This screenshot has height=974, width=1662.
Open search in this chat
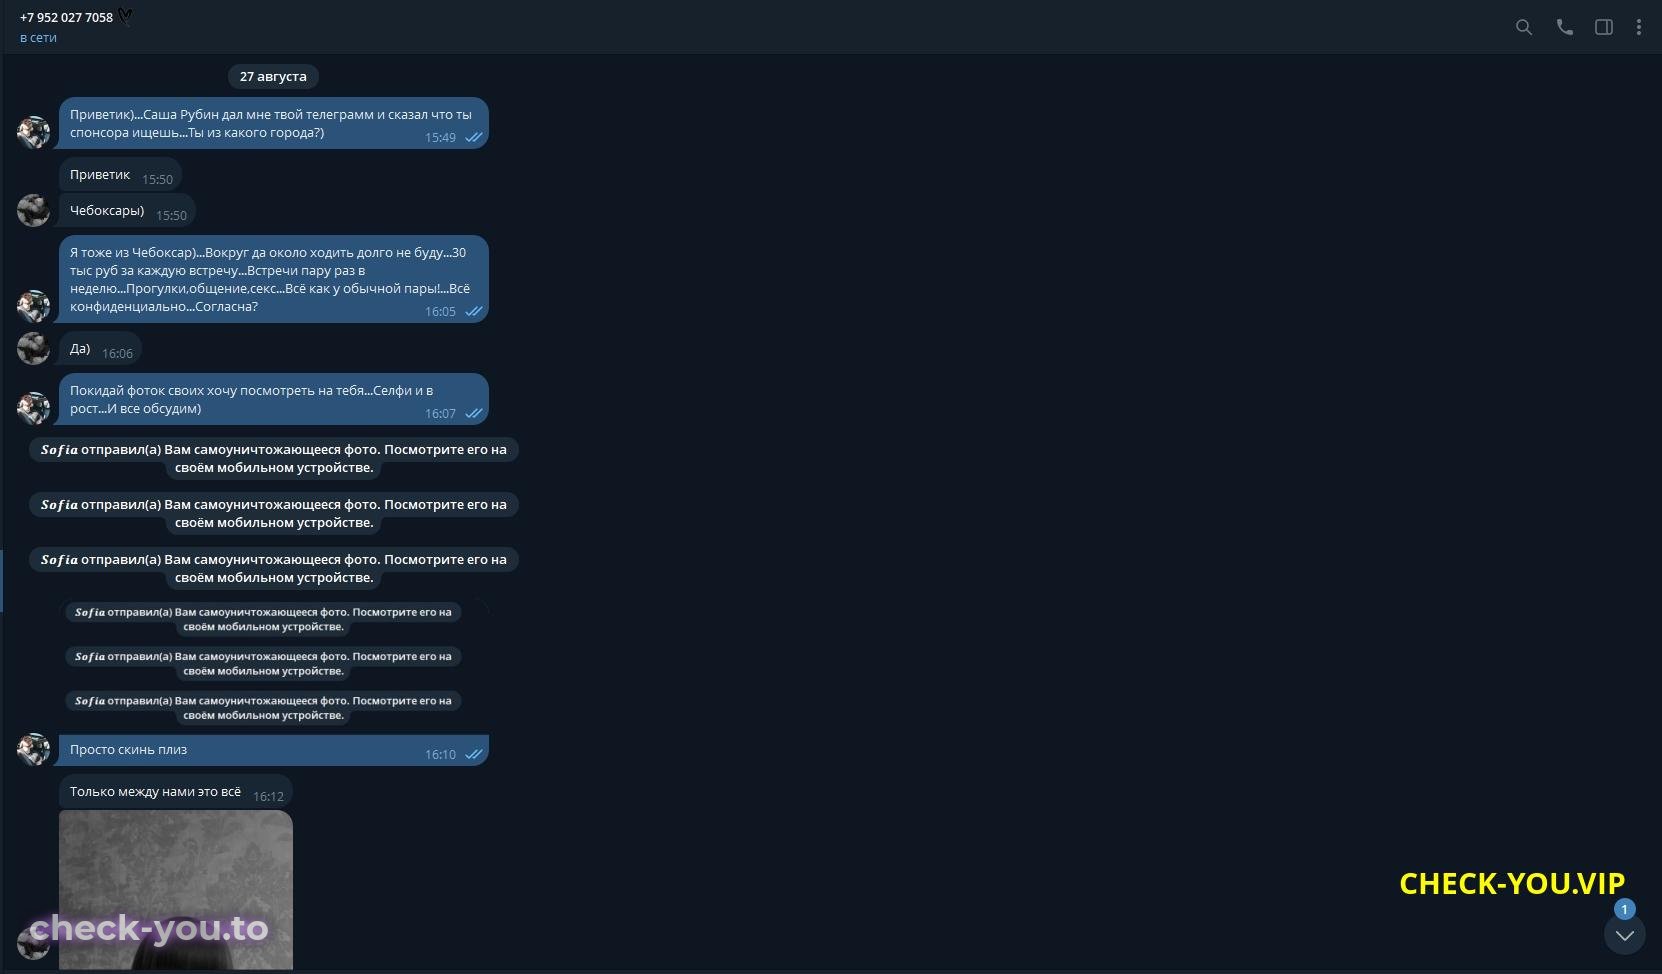coord(1524,27)
